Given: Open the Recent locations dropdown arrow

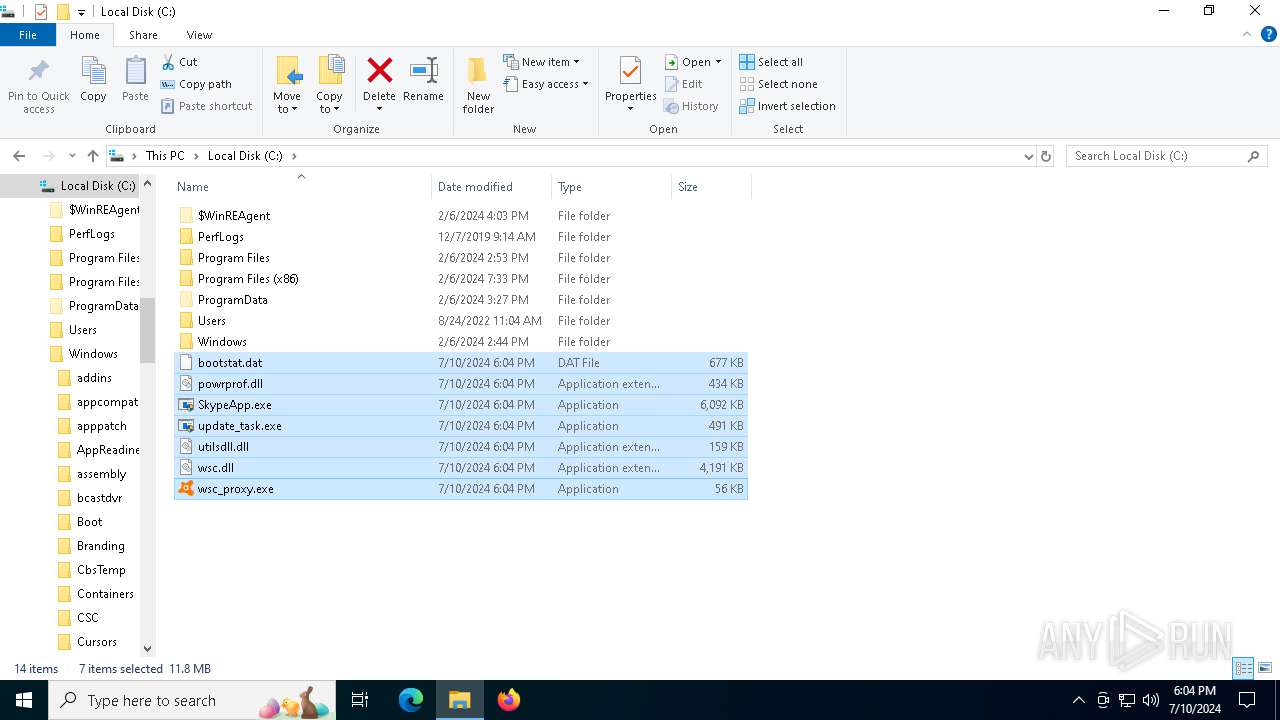Looking at the screenshot, I should (72, 156).
